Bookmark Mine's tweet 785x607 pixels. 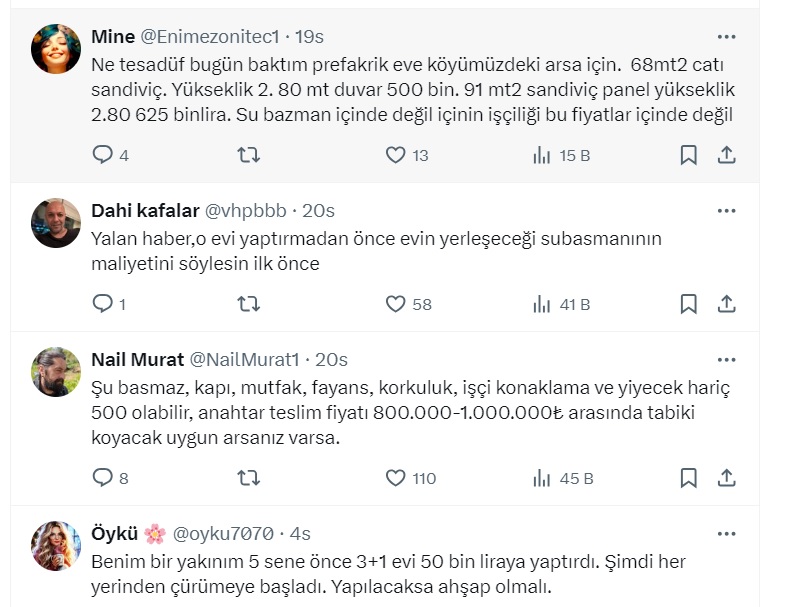pos(688,155)
